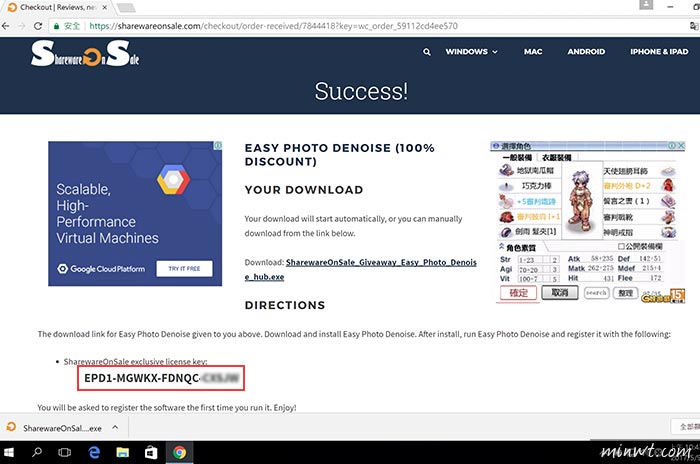The width and height of the screenshot is (700, 464).
Task: Expand the Windows dropdown menu
Action: [x=471, y=52]
